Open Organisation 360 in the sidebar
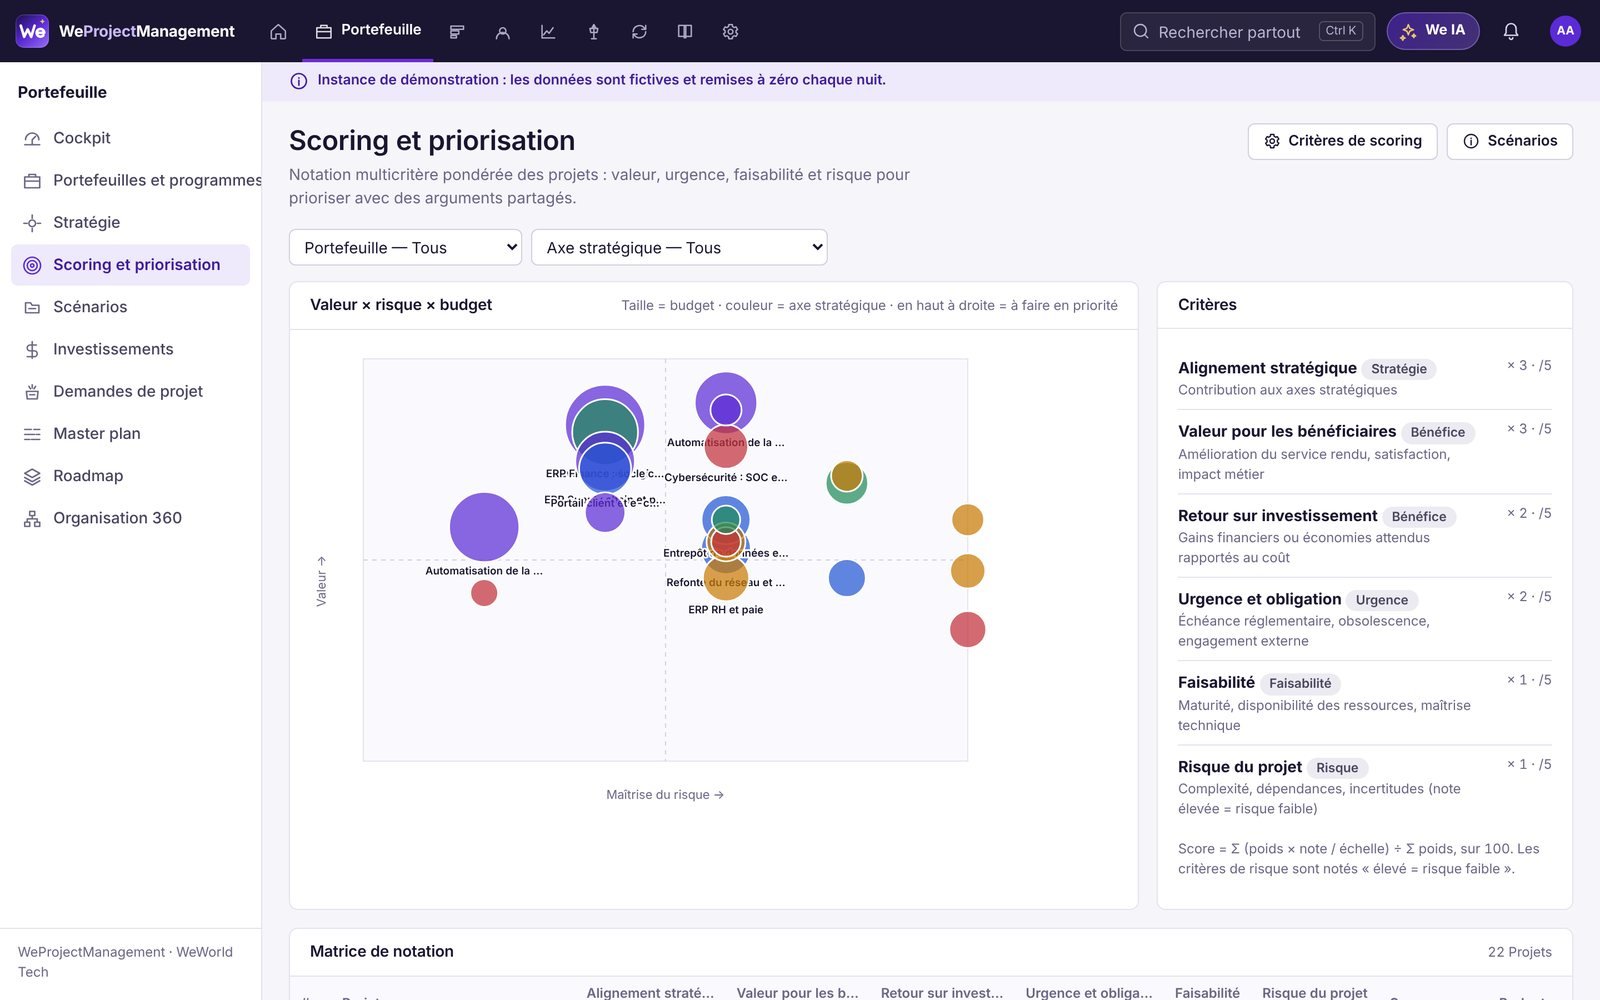 click(130, 518)
